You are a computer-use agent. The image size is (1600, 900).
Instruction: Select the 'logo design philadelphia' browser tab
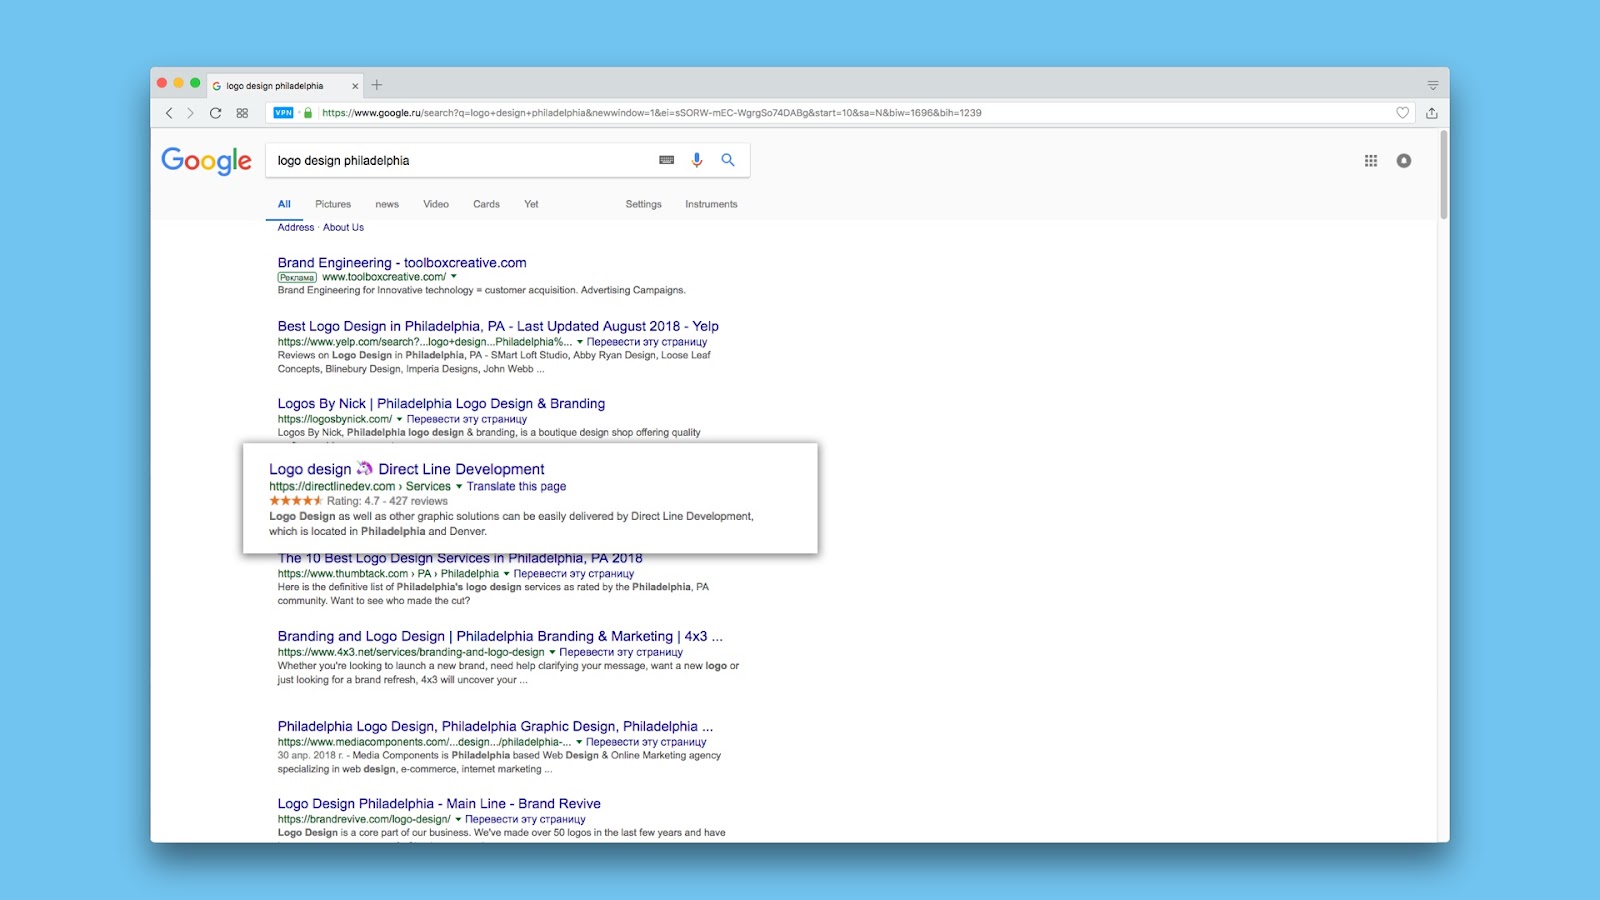285,86
